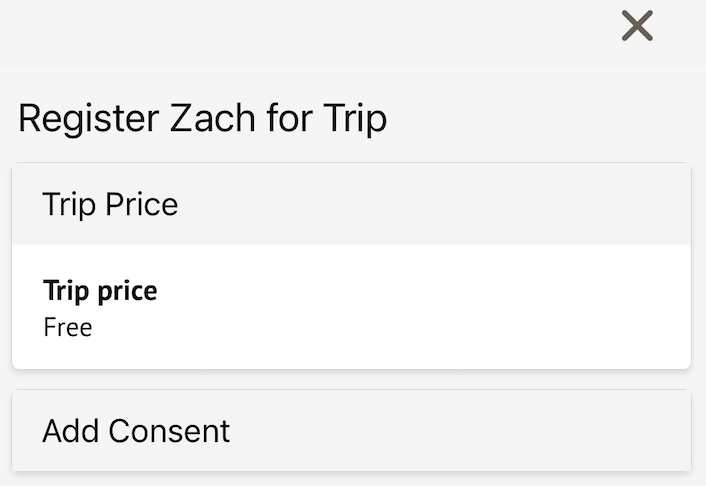Click the word Register in the heading
This screenshot has width=706, height=486.
pos(85,120)
